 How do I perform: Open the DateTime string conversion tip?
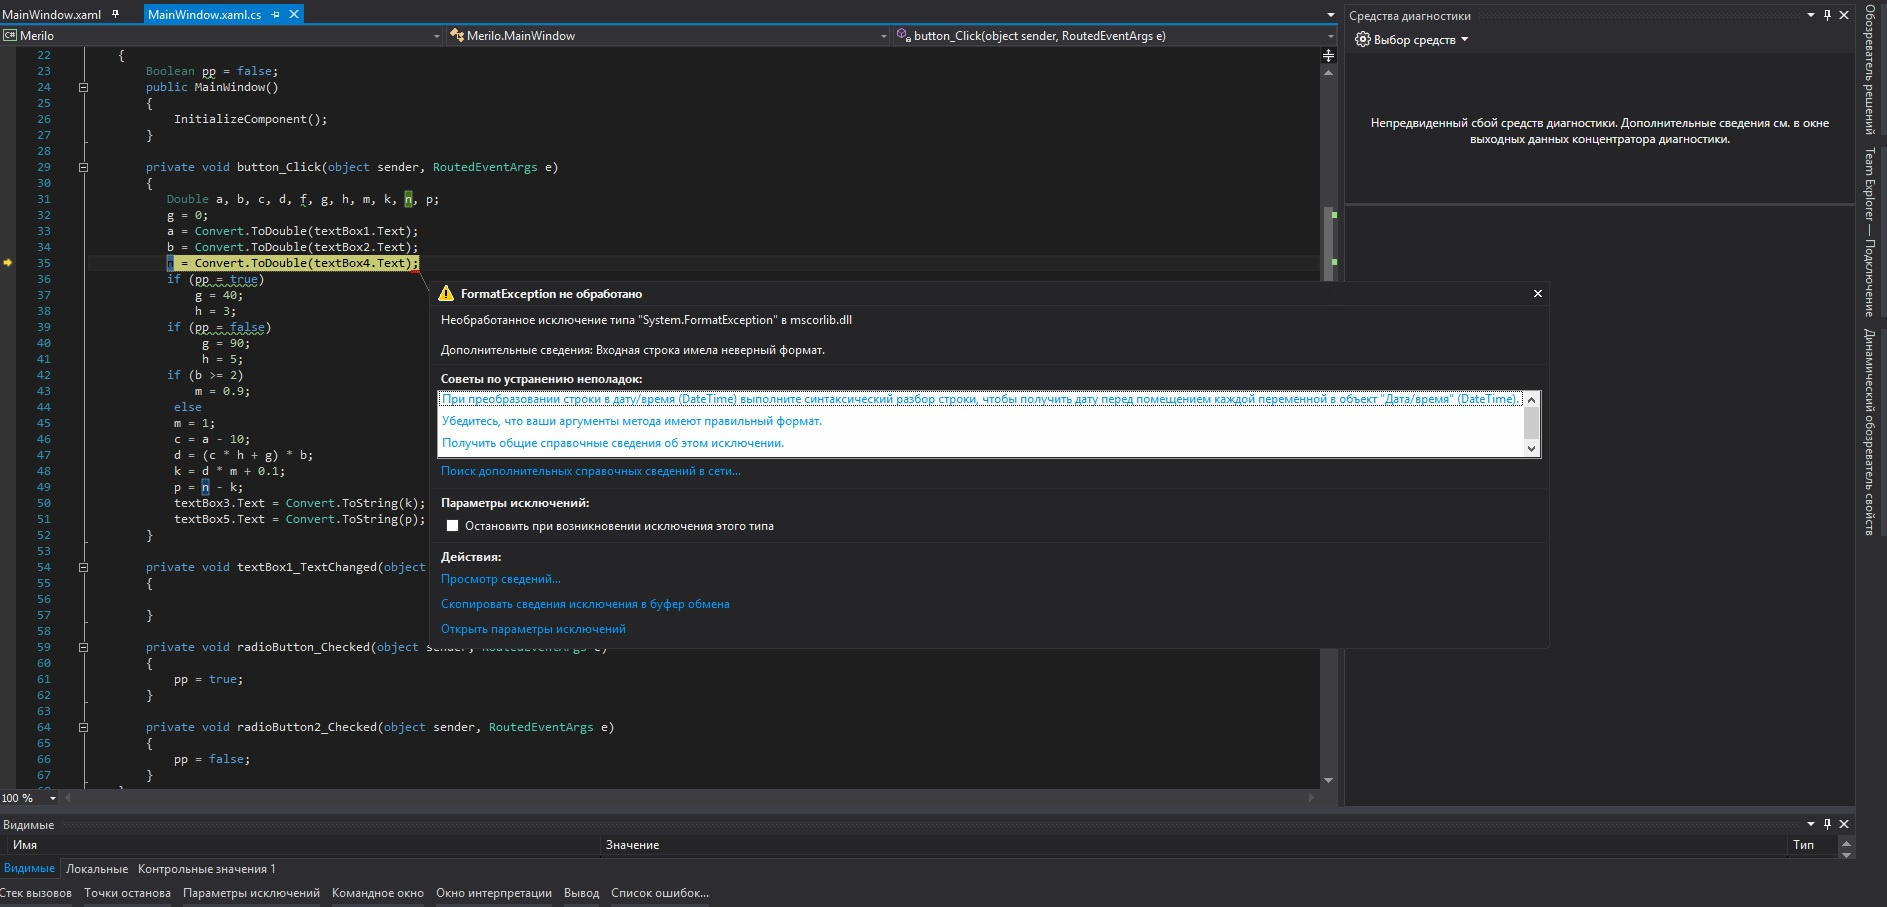(979, 399)
